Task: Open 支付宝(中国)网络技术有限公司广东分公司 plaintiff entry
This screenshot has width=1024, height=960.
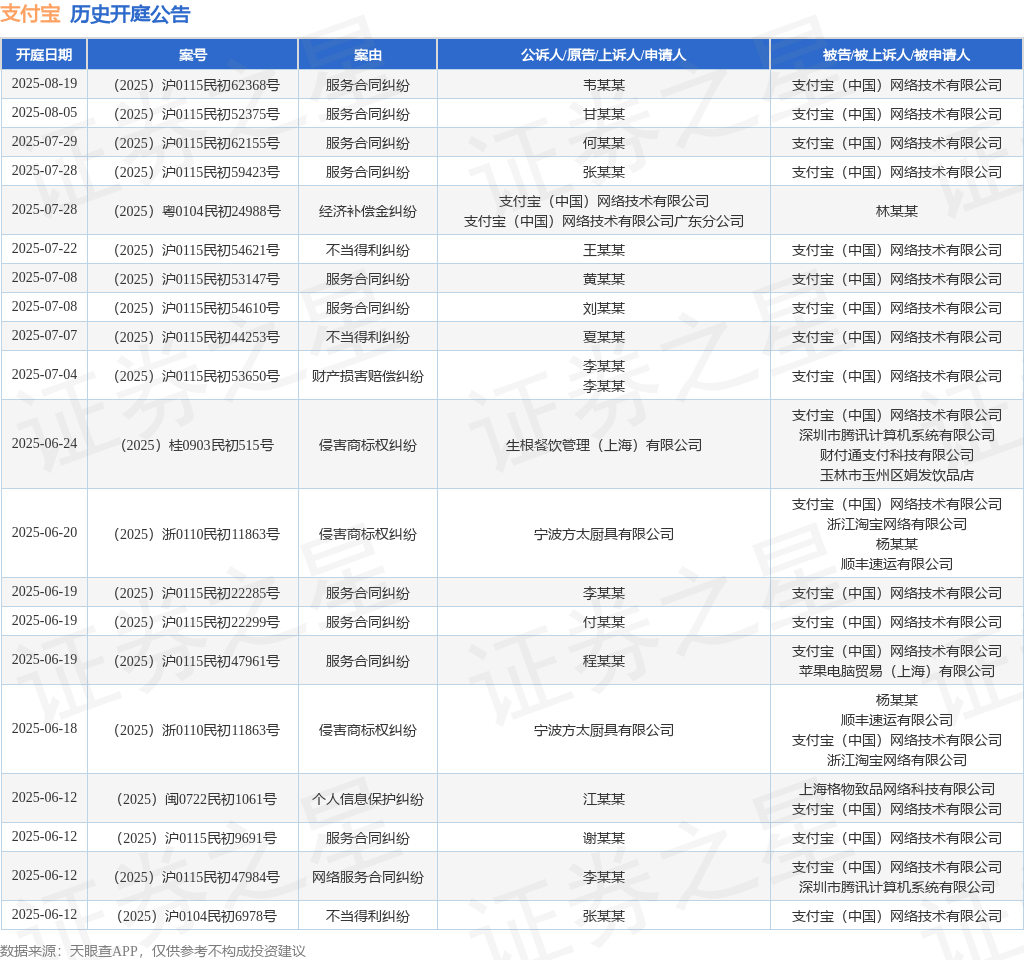Action: click(603, 221)
